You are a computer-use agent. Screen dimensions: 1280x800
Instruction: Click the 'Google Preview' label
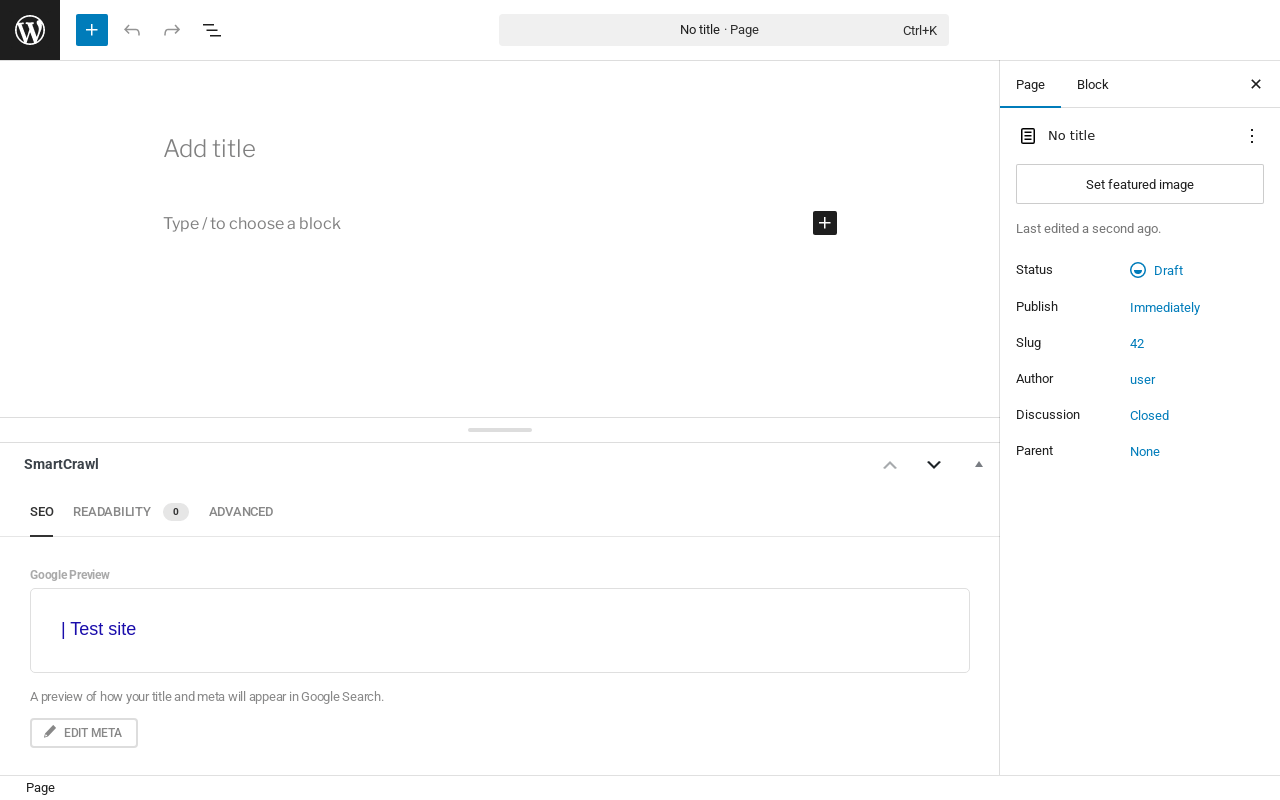[x=70, y=575]
